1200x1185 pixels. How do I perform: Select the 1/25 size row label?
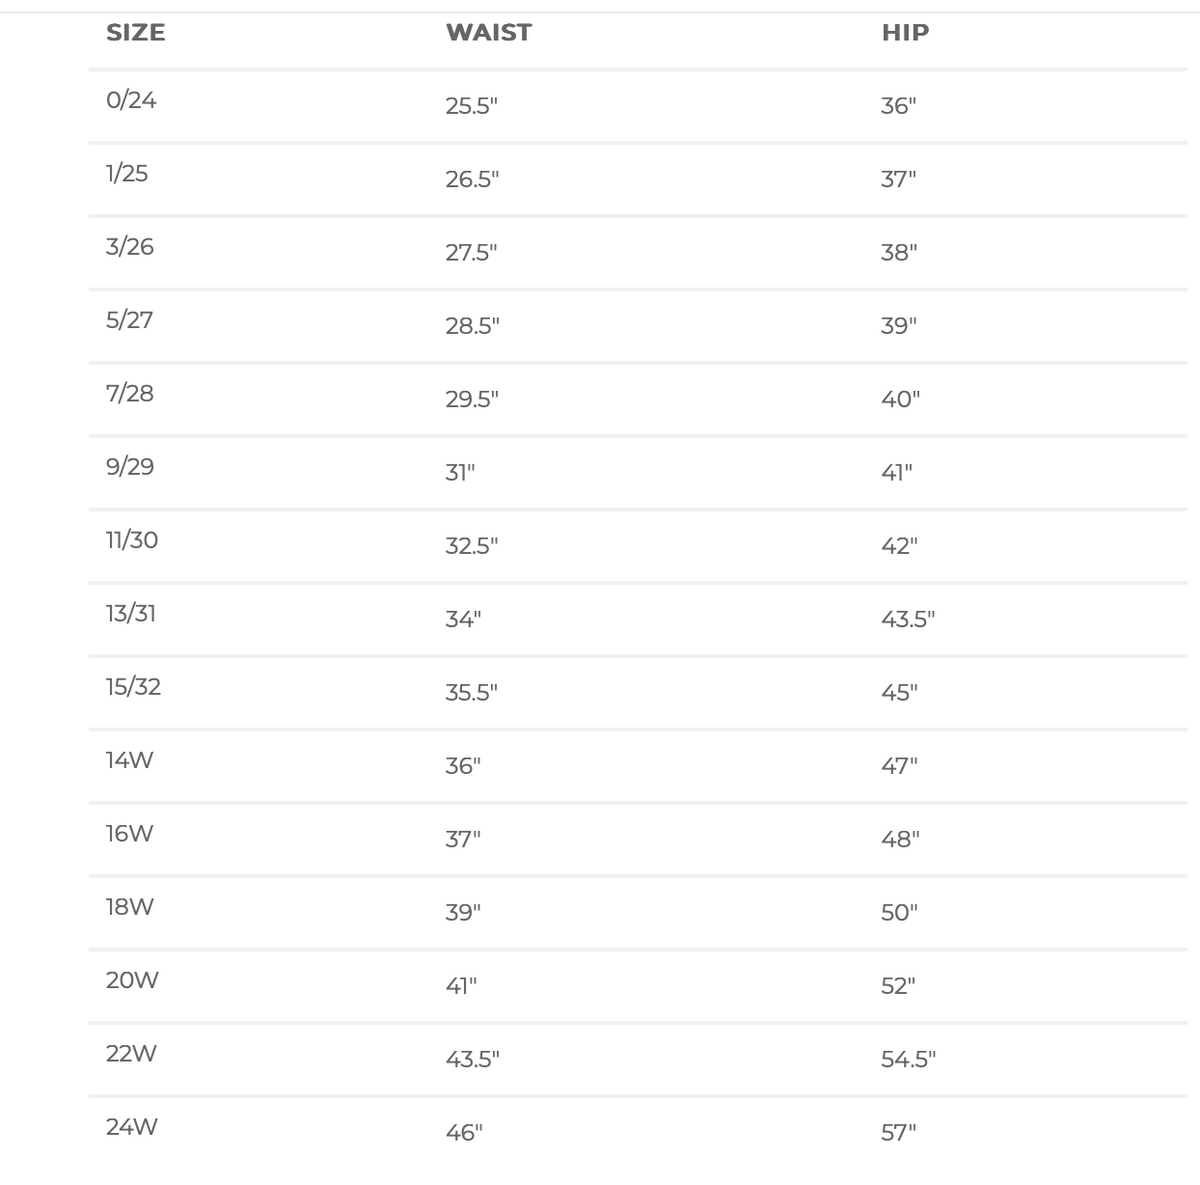126,173
